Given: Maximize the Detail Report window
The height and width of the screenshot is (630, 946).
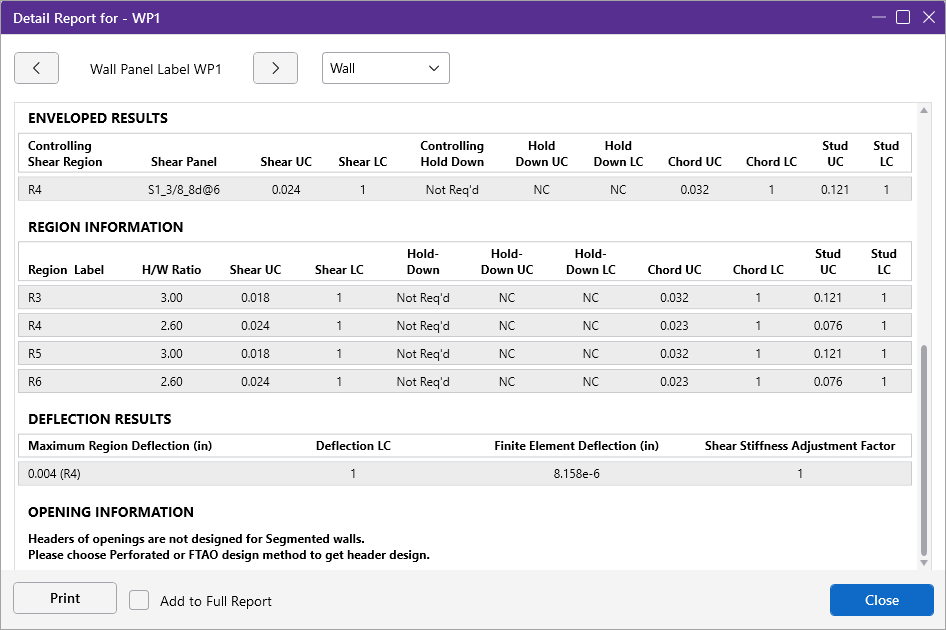Looking at the screenshot, I should pyautogui.click(x=902, y=18).
